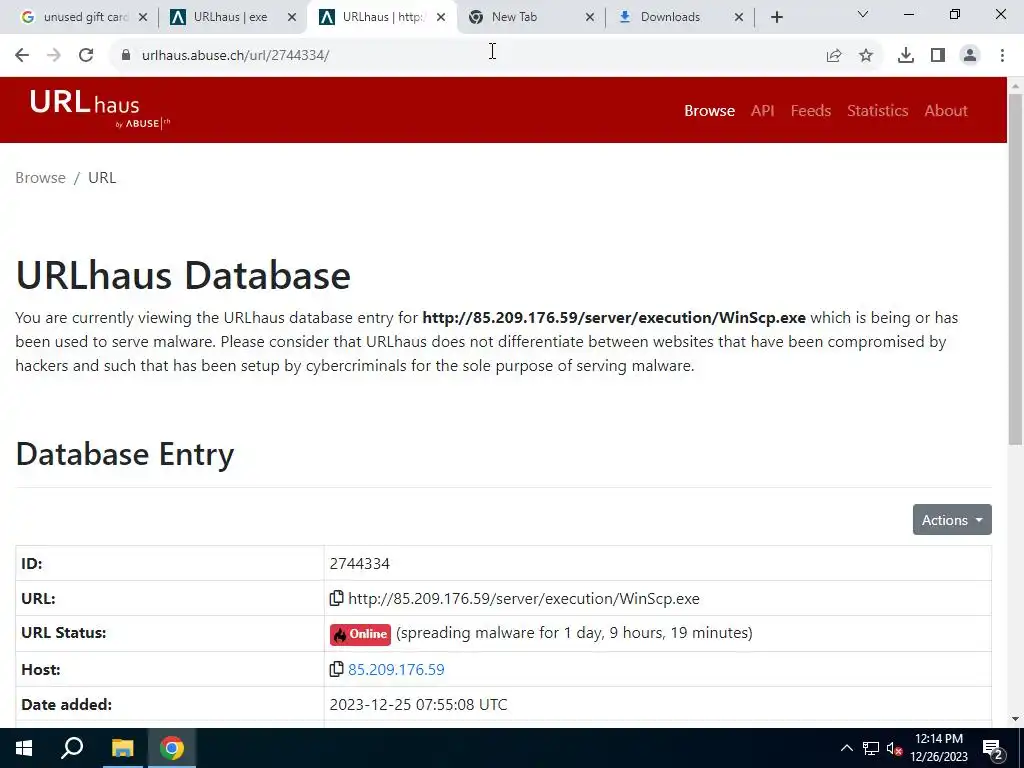Show hidden system tray icons
This screenshot has height=768, width=1024.
[x=846, y=748]
